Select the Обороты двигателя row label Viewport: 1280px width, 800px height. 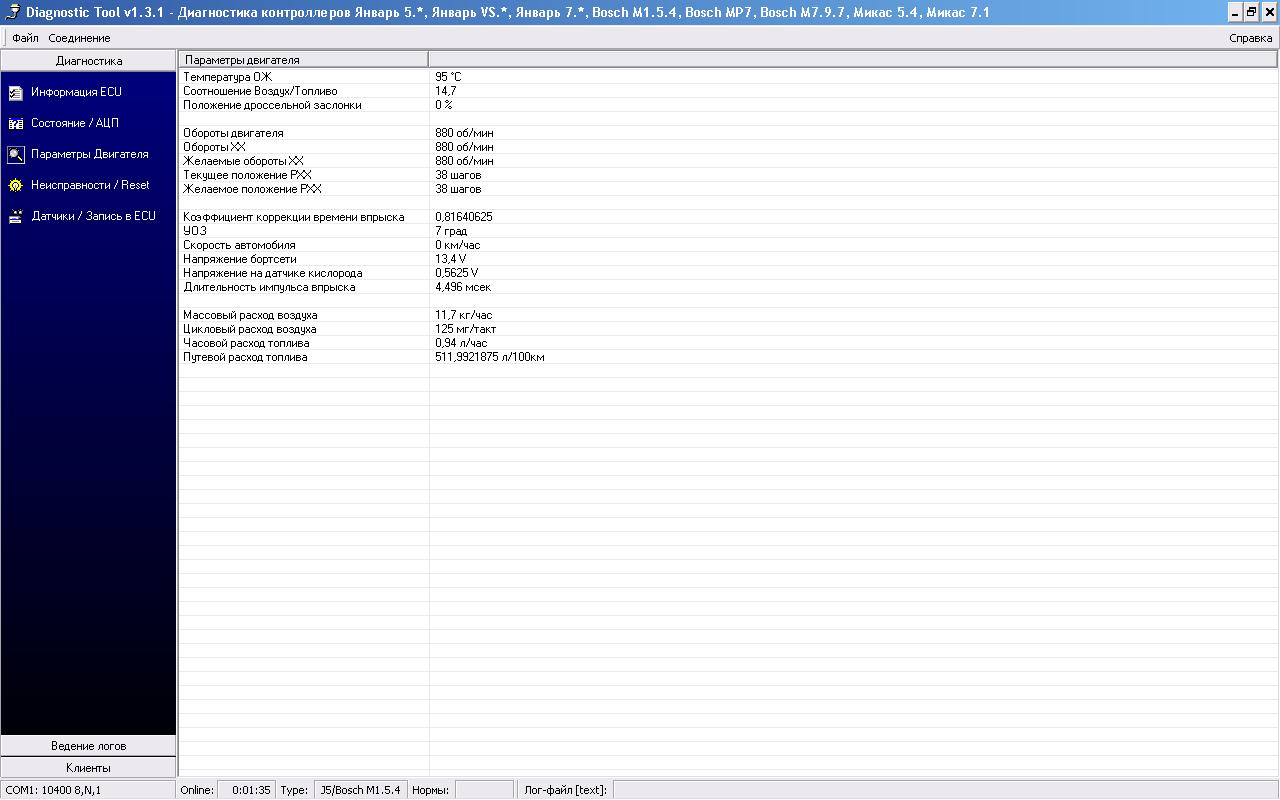point(233,133)
